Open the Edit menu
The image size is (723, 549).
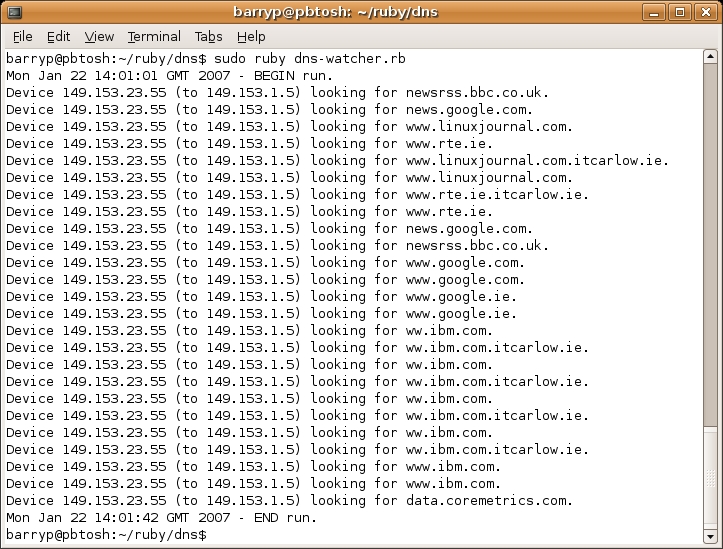[x=58, y=36]
